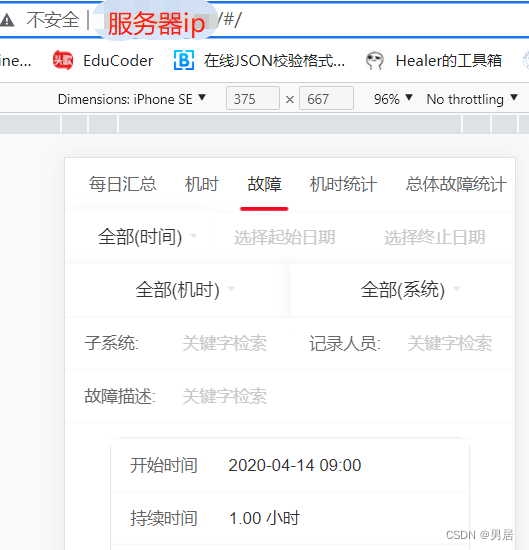Expand the 全部(时间) filter dropdown
This screenshot has height=550, width=529.
click(x=147, y=237)
